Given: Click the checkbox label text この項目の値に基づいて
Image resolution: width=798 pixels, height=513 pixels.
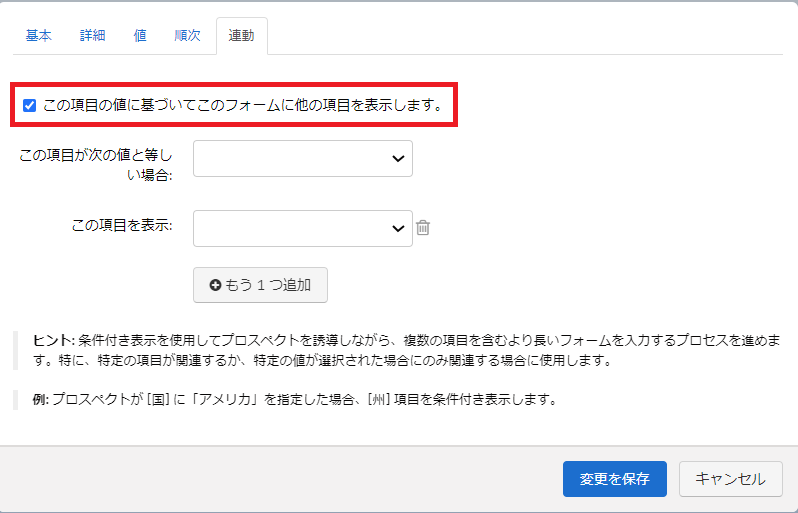Looking at the screenshot, I should [x=120, y=105].
